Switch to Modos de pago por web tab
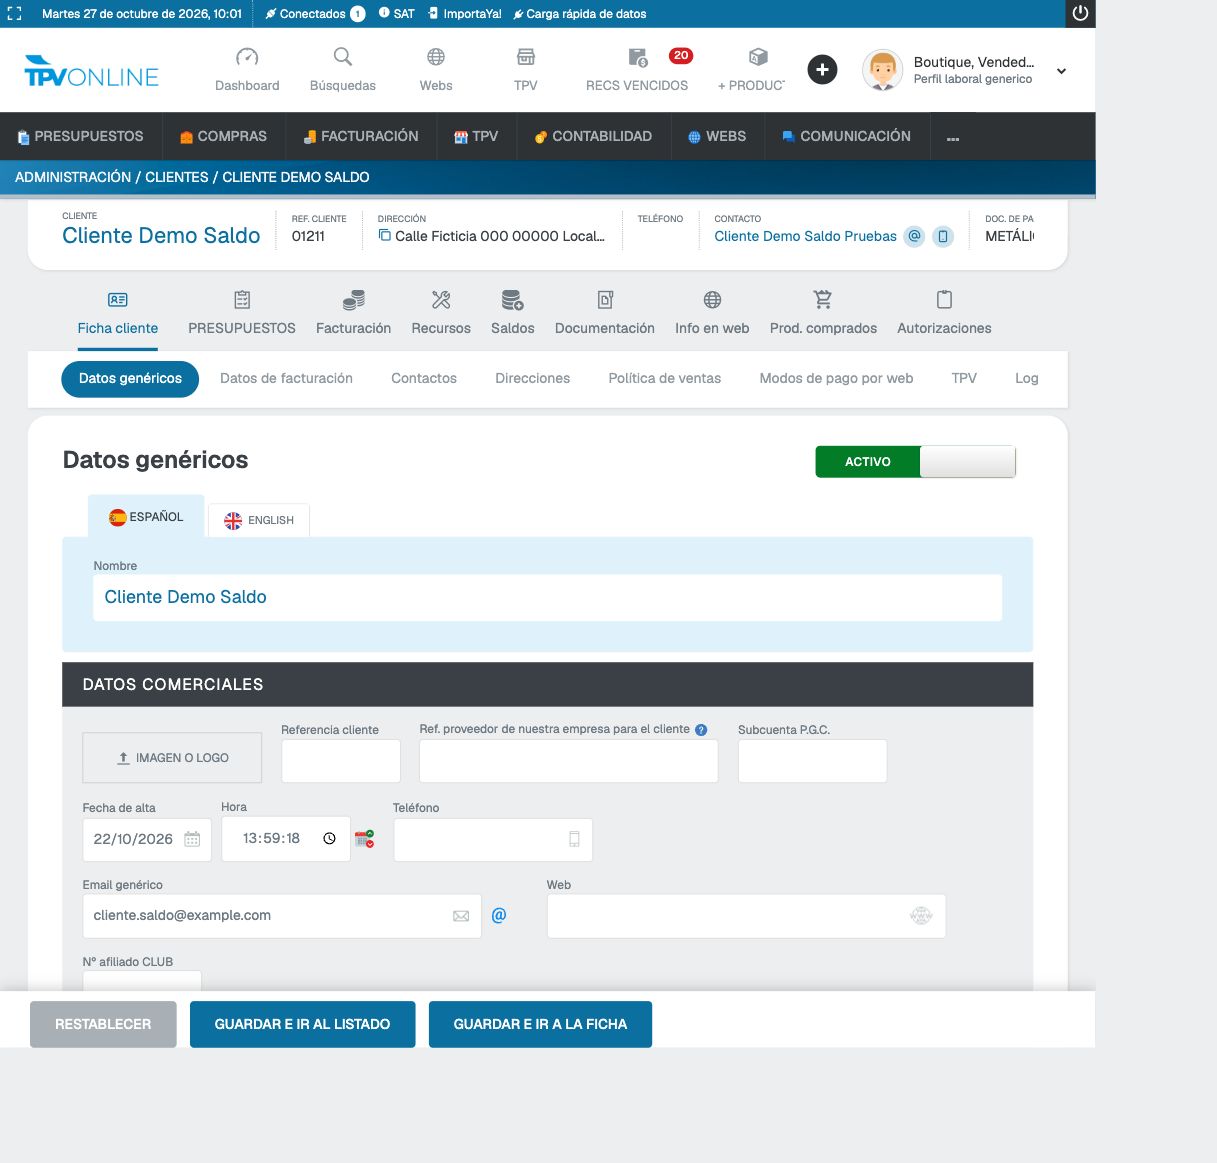Screen dimensions: 1217x1163 click(x=836, y=378)
